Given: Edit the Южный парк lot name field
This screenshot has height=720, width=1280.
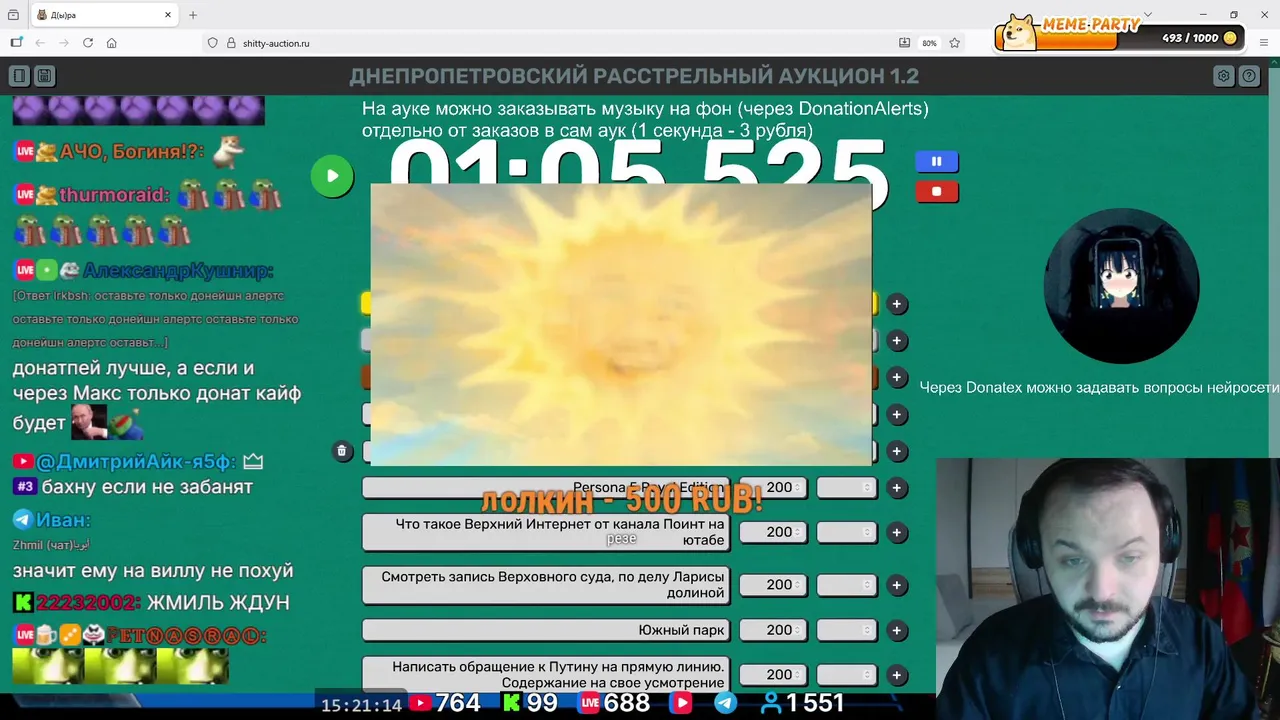Looking at the screenshot, I should 546,630.
